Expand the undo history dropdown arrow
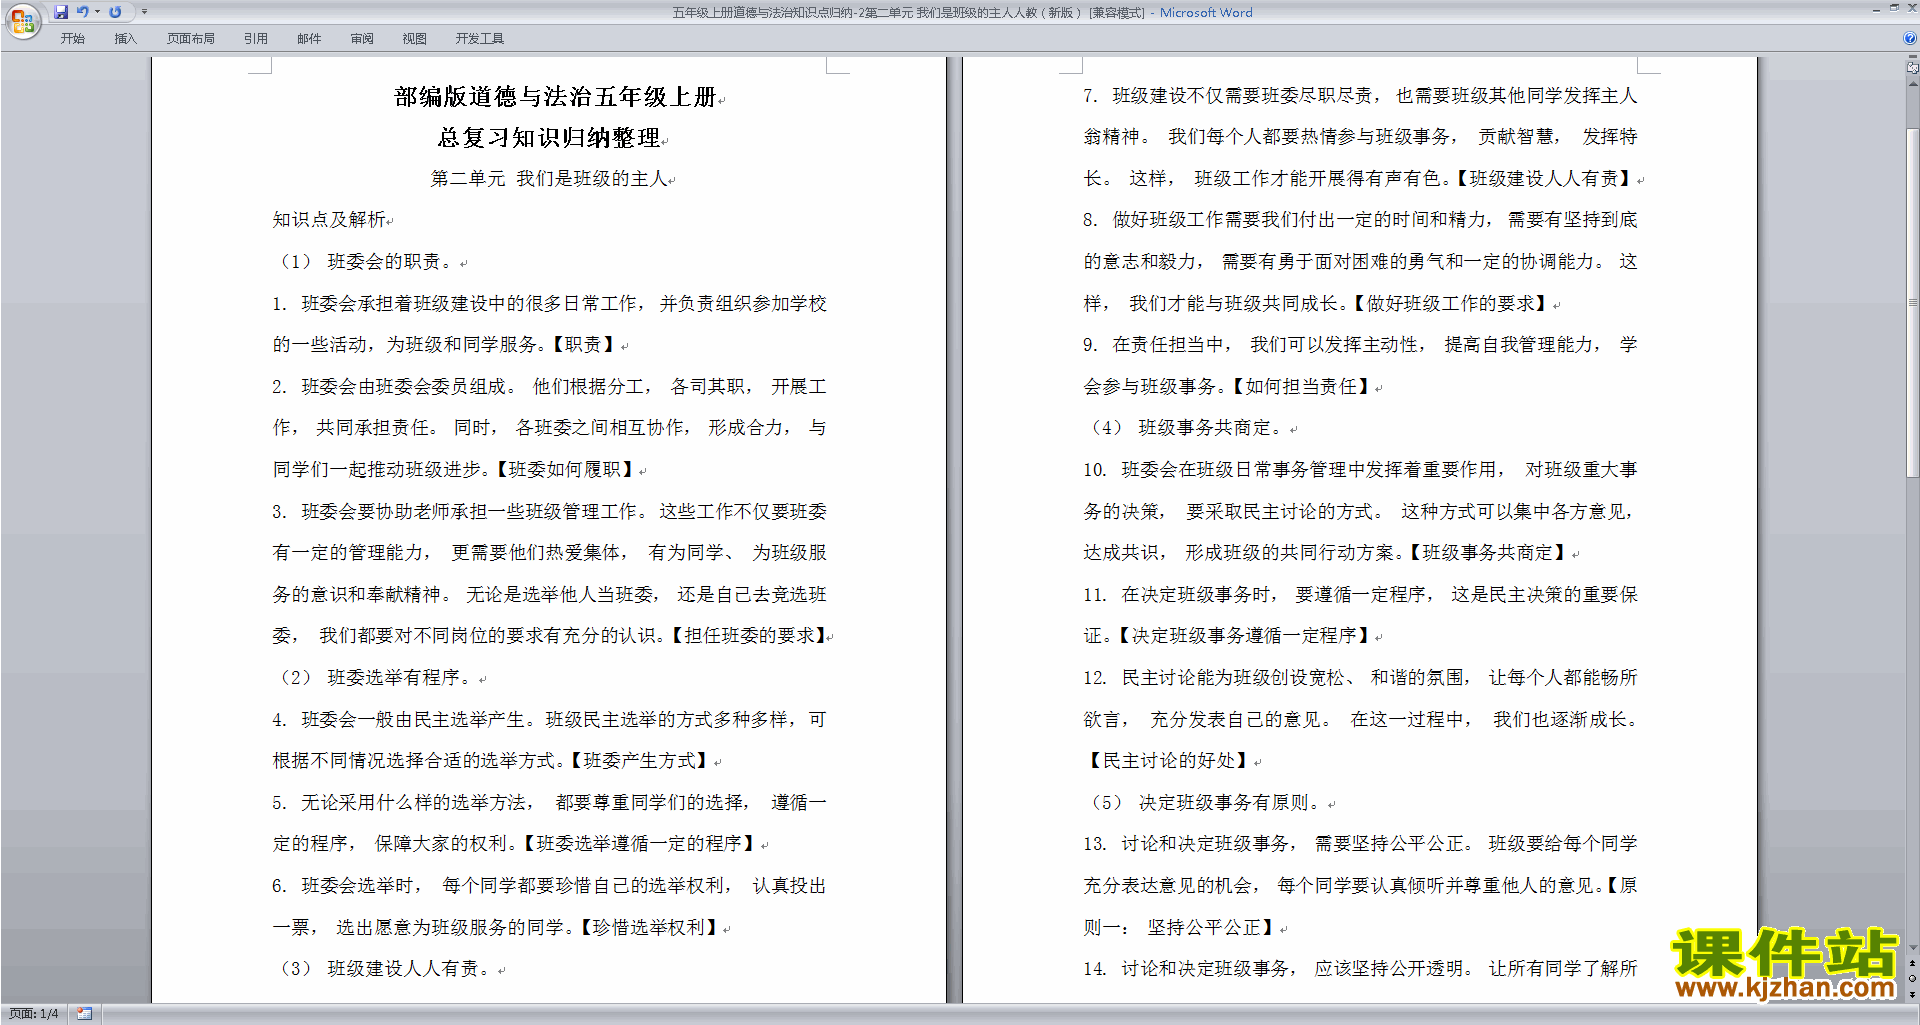This screenshot has width=1920, height=1025. pyautogui.click(x=97, y=12)
